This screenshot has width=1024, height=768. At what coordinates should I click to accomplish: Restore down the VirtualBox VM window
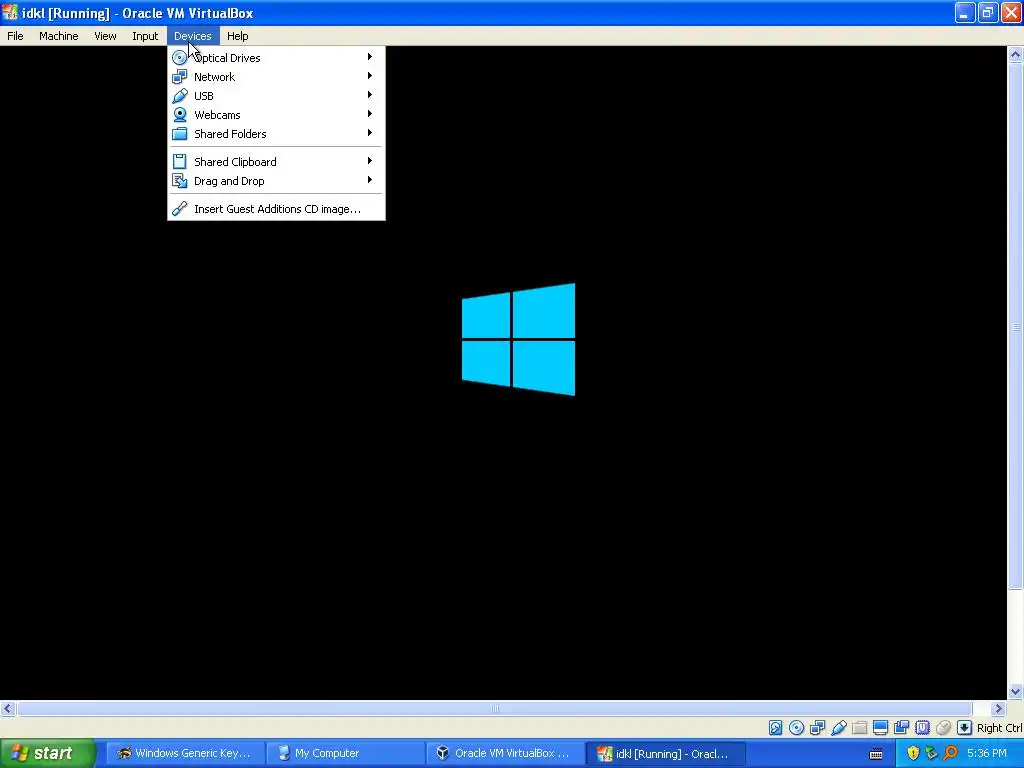[x=988, y=12]
